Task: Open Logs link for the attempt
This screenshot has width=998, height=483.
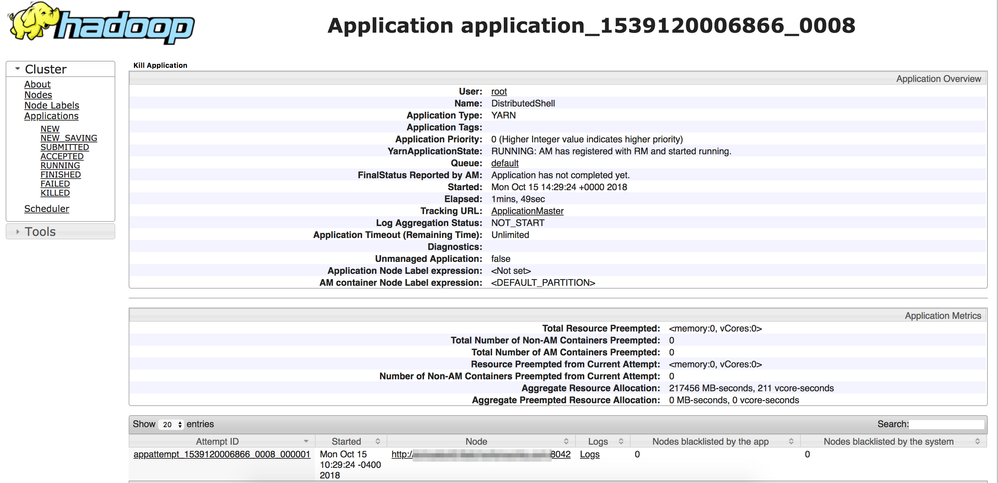Action: [x=589, y=454]
